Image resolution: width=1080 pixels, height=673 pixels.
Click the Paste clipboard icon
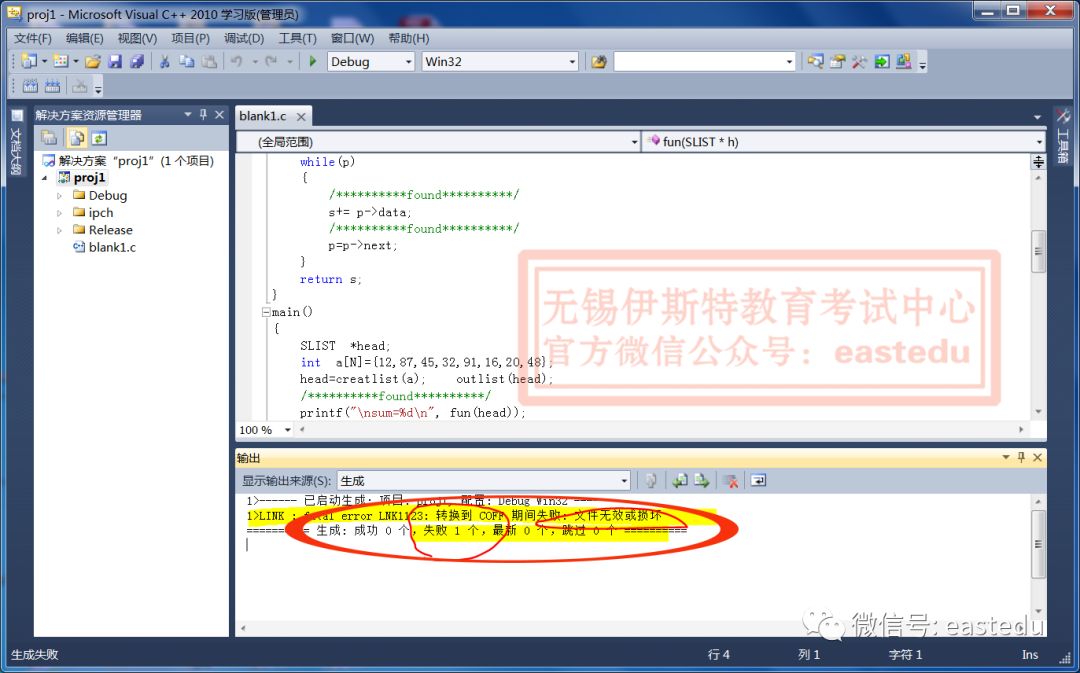[x=209, y=62]
